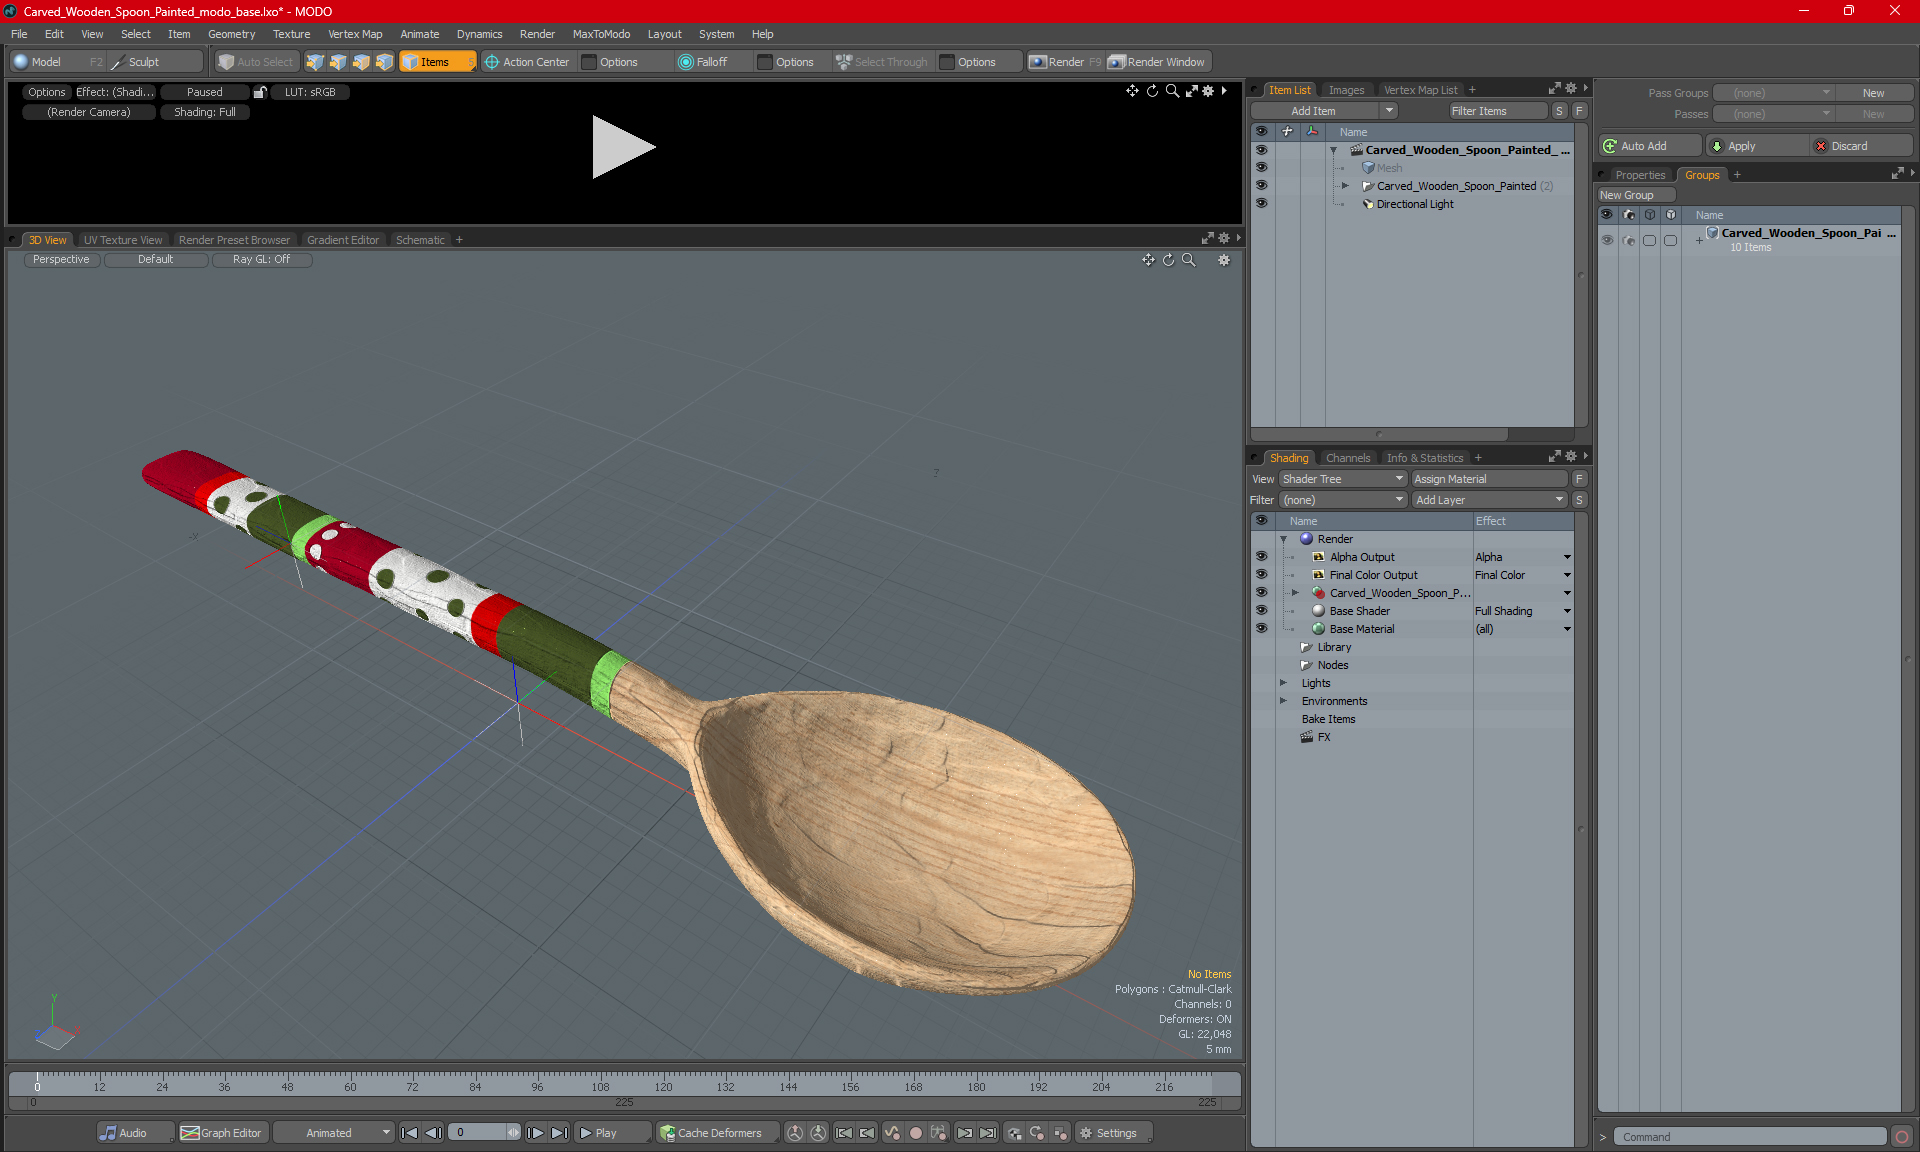
Task: Open the Add Layer dropdown
Action: 1488,500
